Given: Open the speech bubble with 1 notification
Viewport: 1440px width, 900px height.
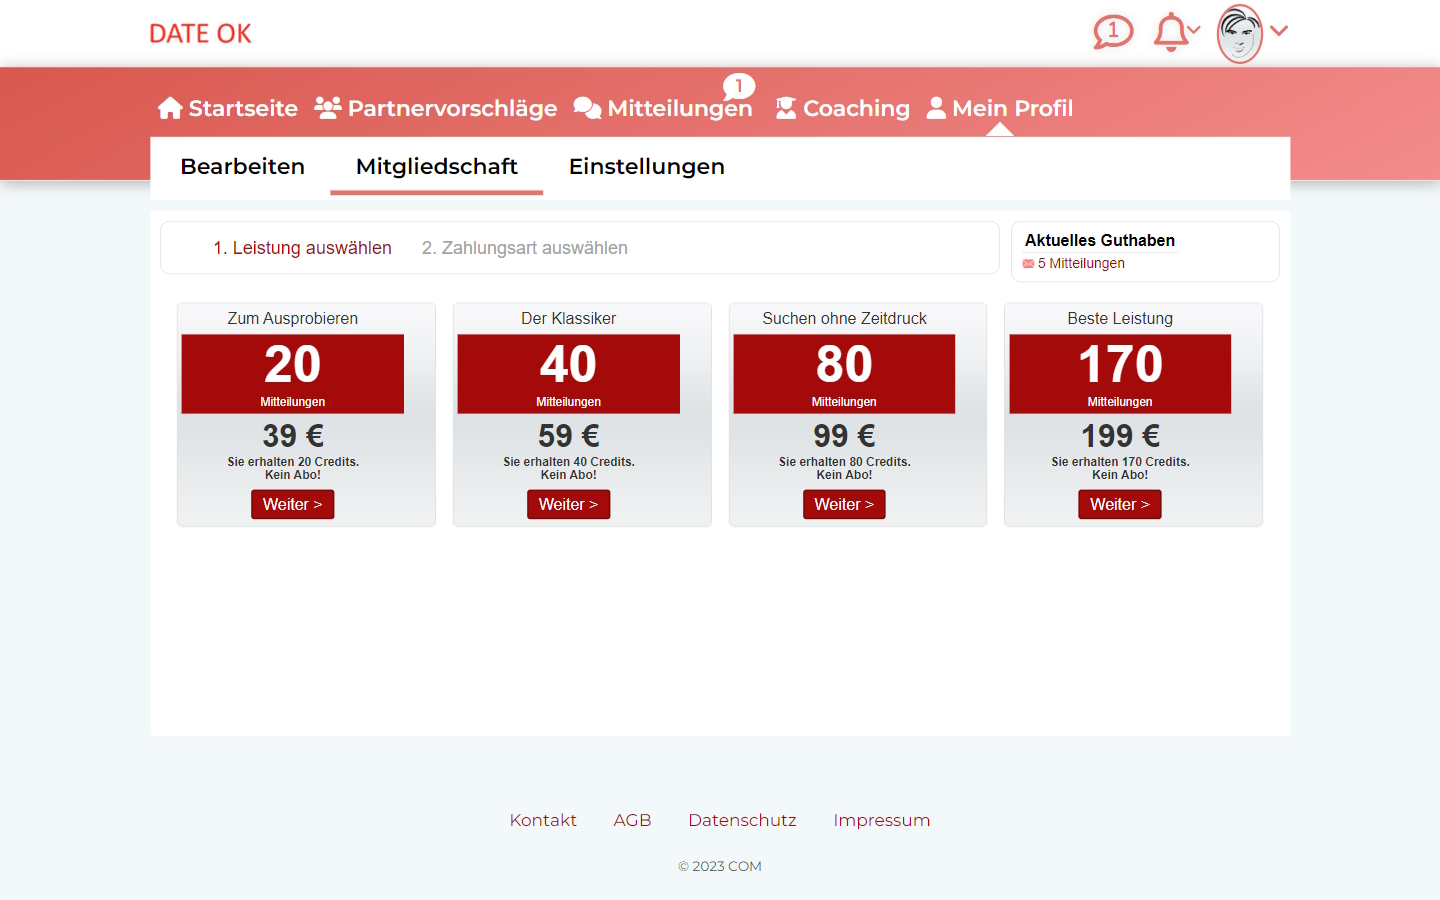Looking at the screenshot, I should tap(1113, 32).
